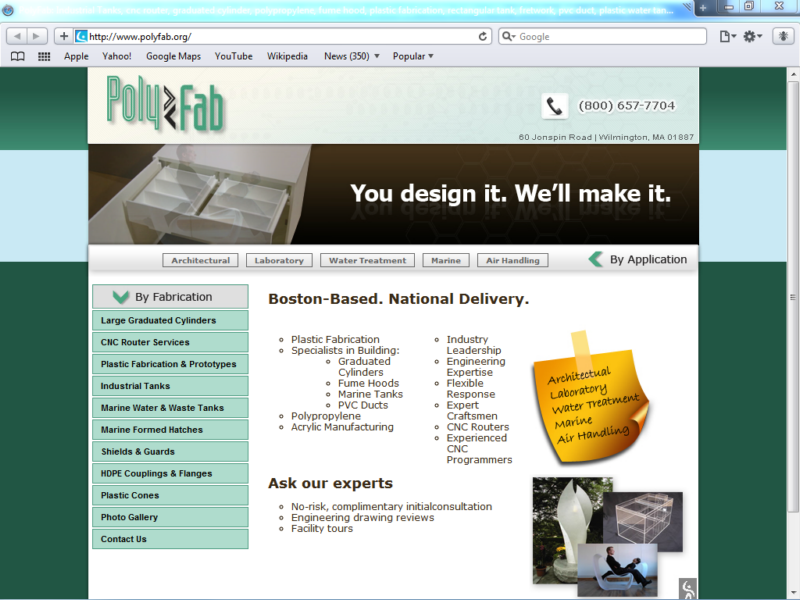Add a bookmark with the plus button
Viewport: 800px width, 600px height.
64,36
